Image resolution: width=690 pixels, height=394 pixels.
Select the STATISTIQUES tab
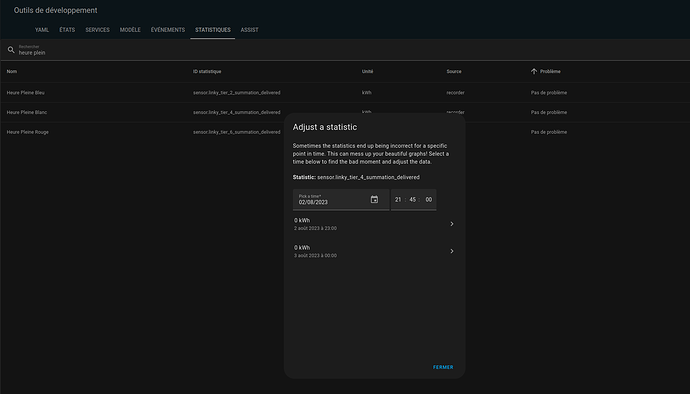click(213, 30)
